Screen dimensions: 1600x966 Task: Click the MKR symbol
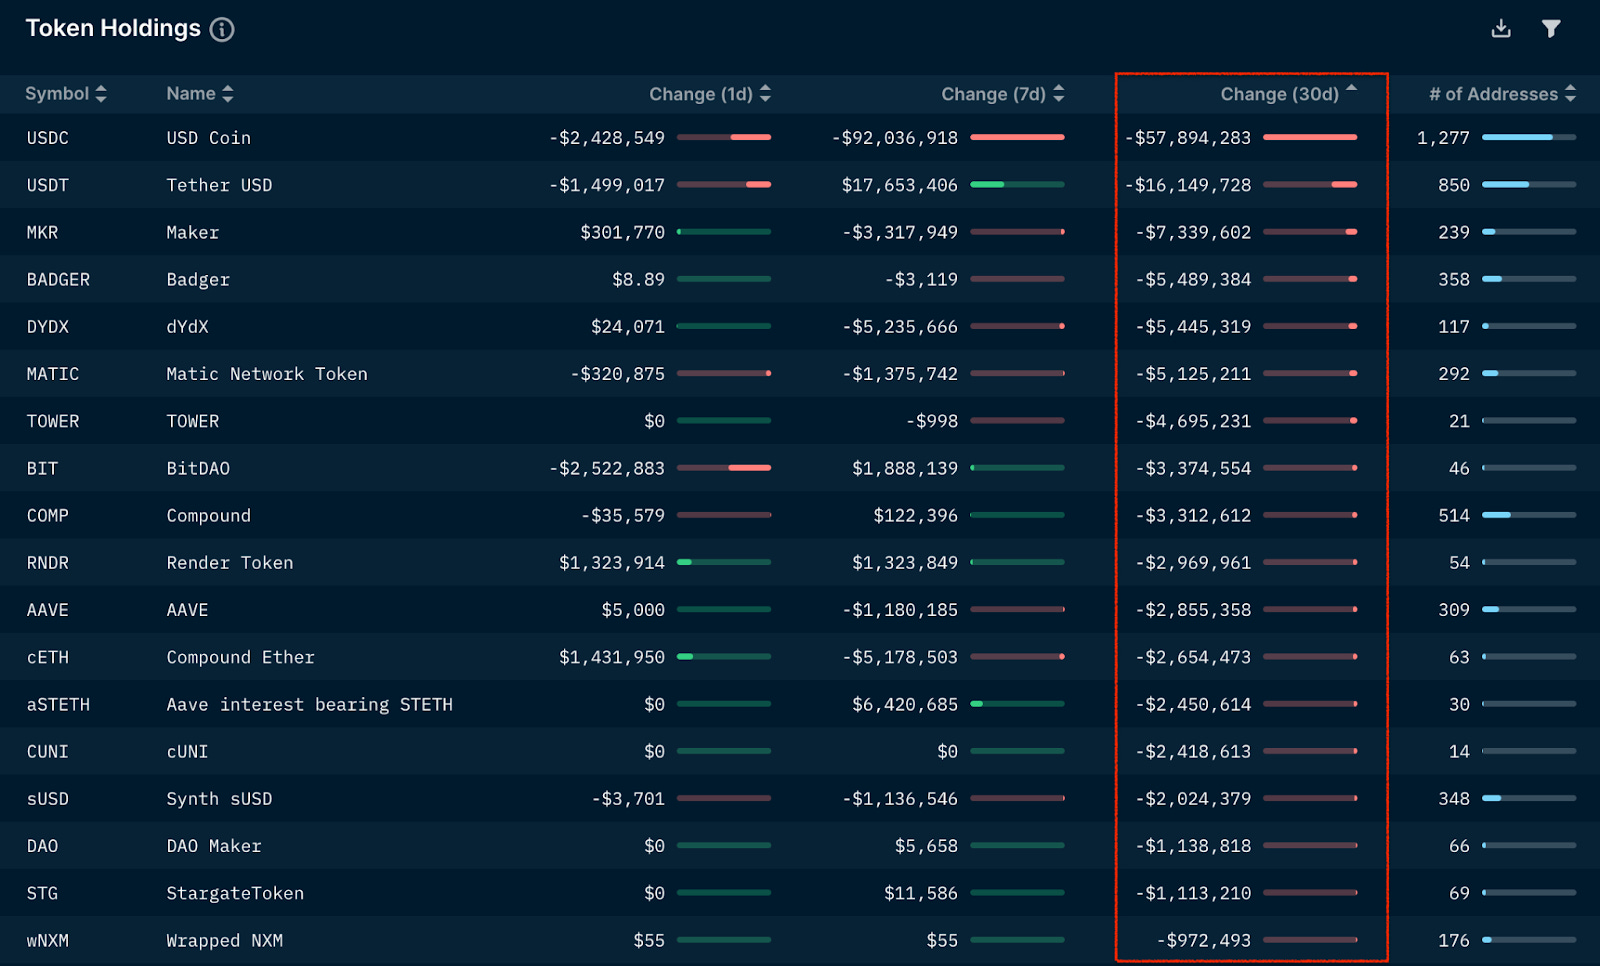pyautogui.click(x=42, y=232)
